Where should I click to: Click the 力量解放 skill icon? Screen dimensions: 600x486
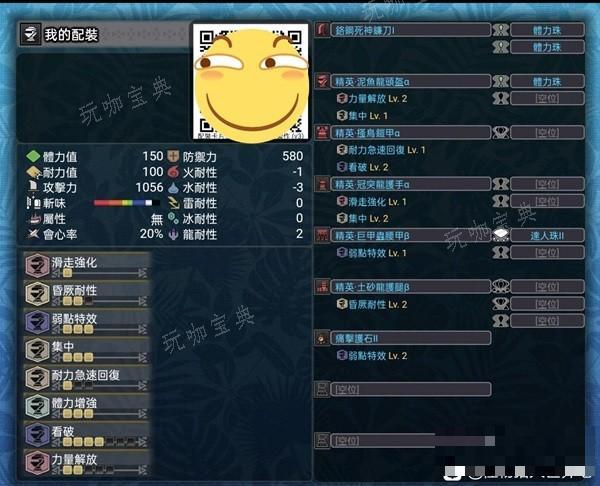[37, 463]
